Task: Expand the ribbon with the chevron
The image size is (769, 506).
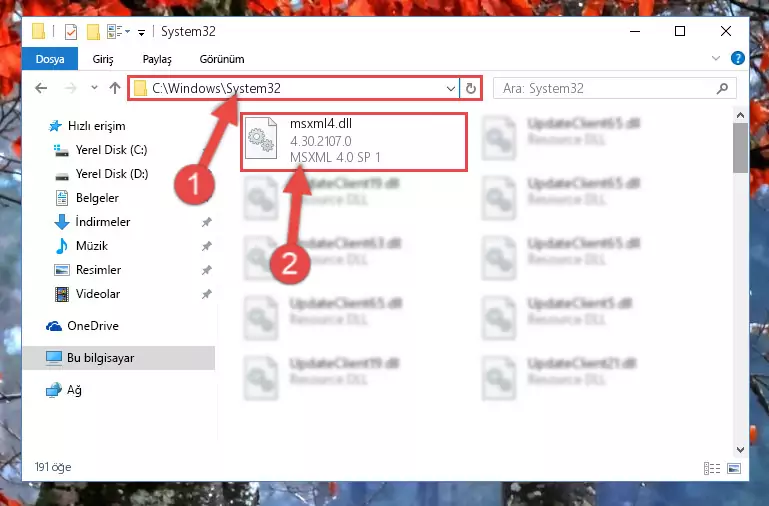Action: tap(716, 58)
